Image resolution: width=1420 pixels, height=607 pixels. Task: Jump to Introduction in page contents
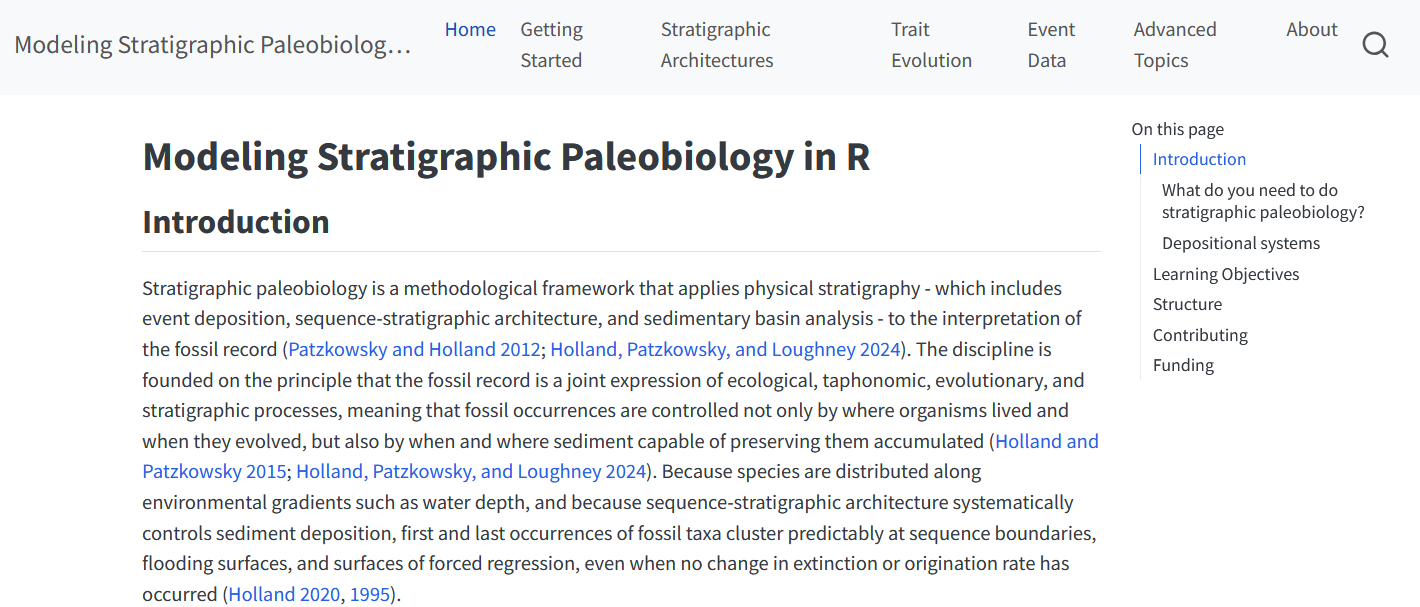coord(1199,159)
